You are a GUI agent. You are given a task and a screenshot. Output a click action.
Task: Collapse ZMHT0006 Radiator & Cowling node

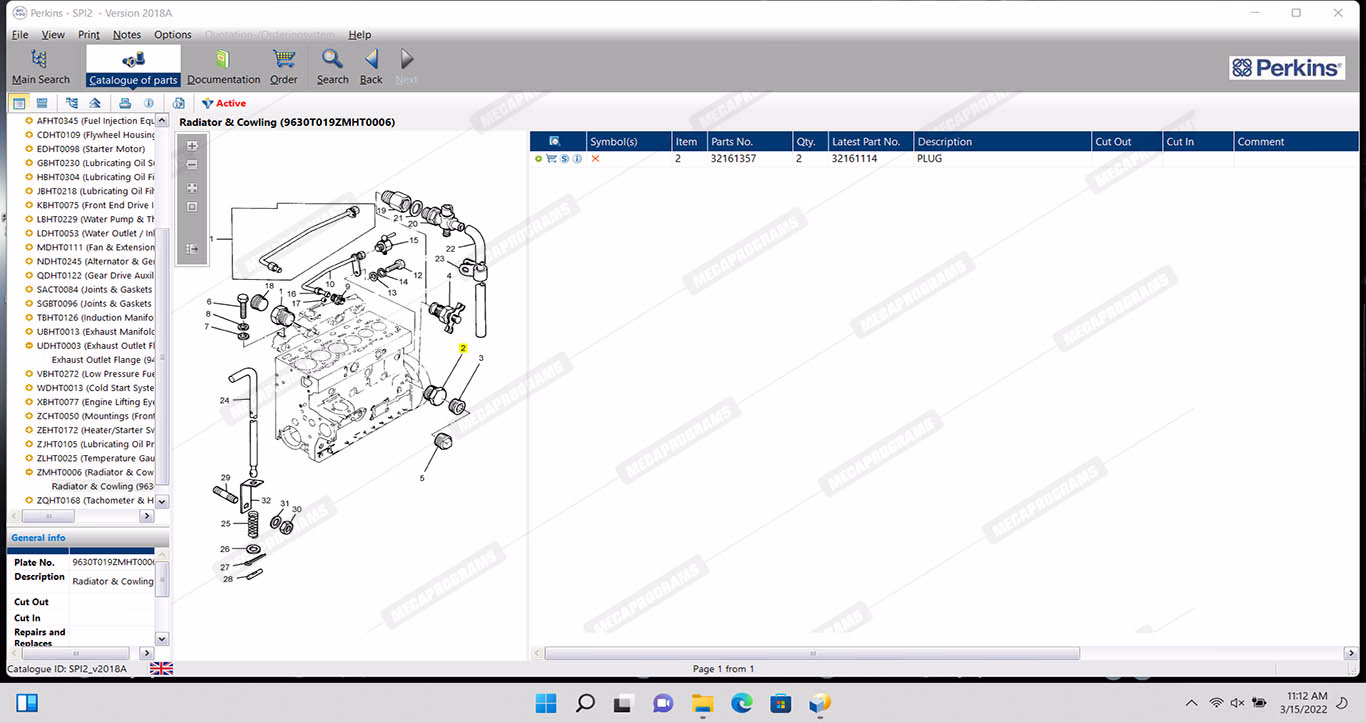29,472
